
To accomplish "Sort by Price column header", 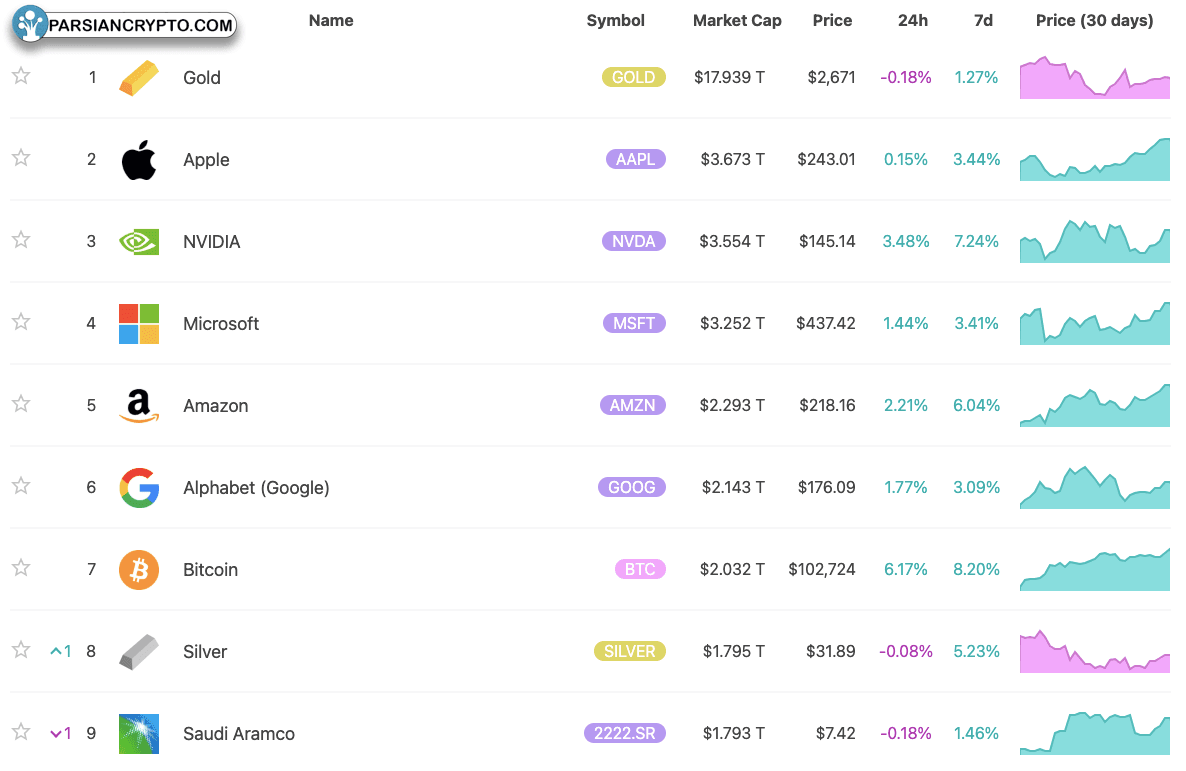I will pos(832,20).
